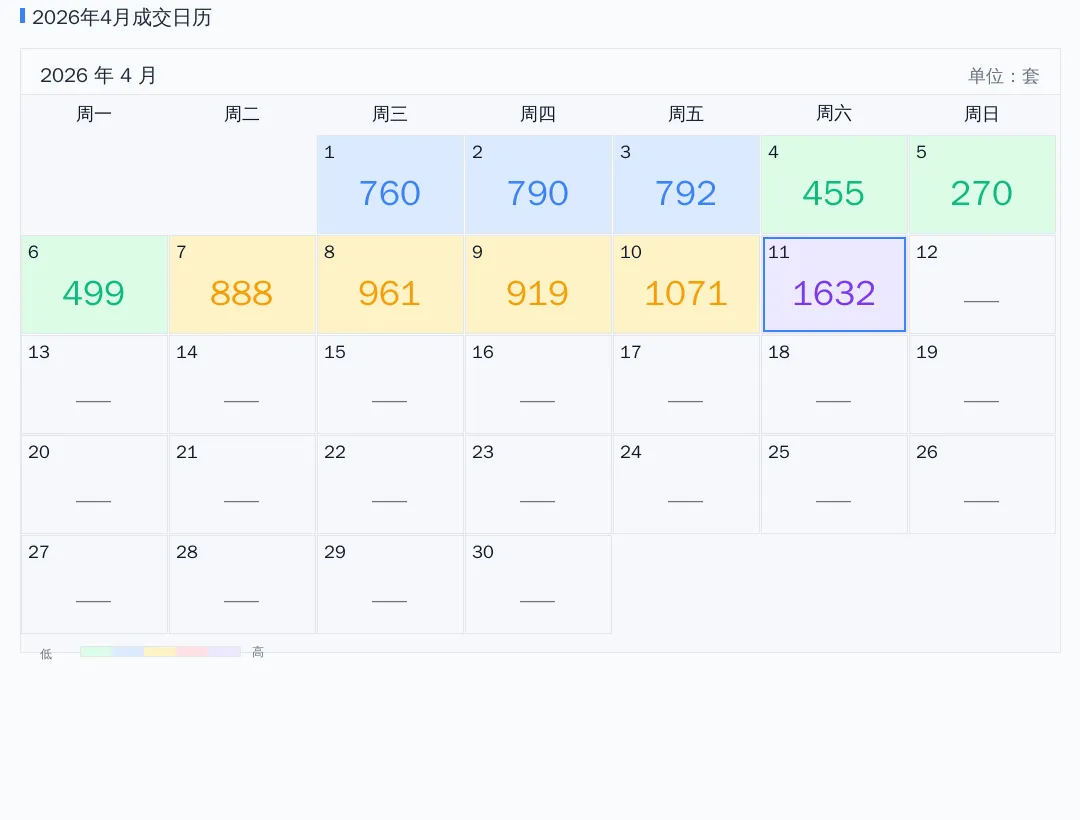Click the 周一 weekday header
Screen dimensions: 1080x820
pos(94,114)
